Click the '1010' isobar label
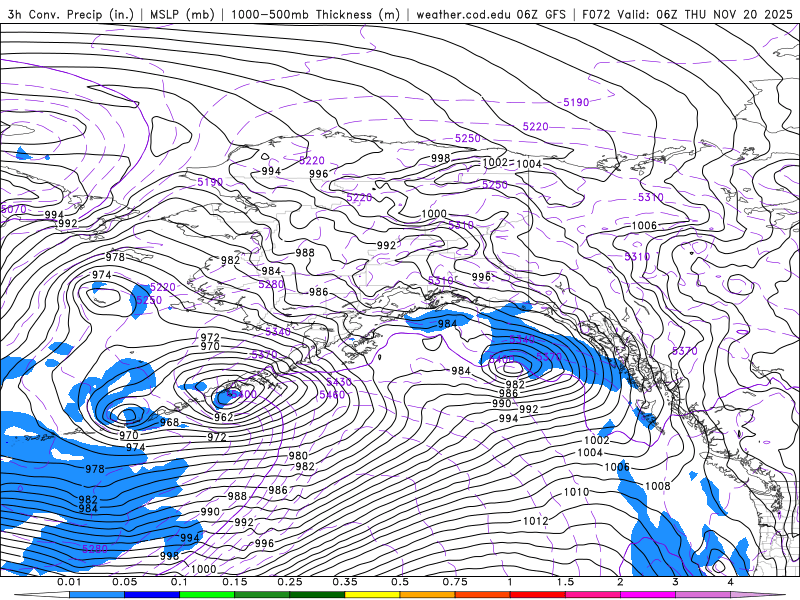Screen dimensions: 800x600 (576, 492)
